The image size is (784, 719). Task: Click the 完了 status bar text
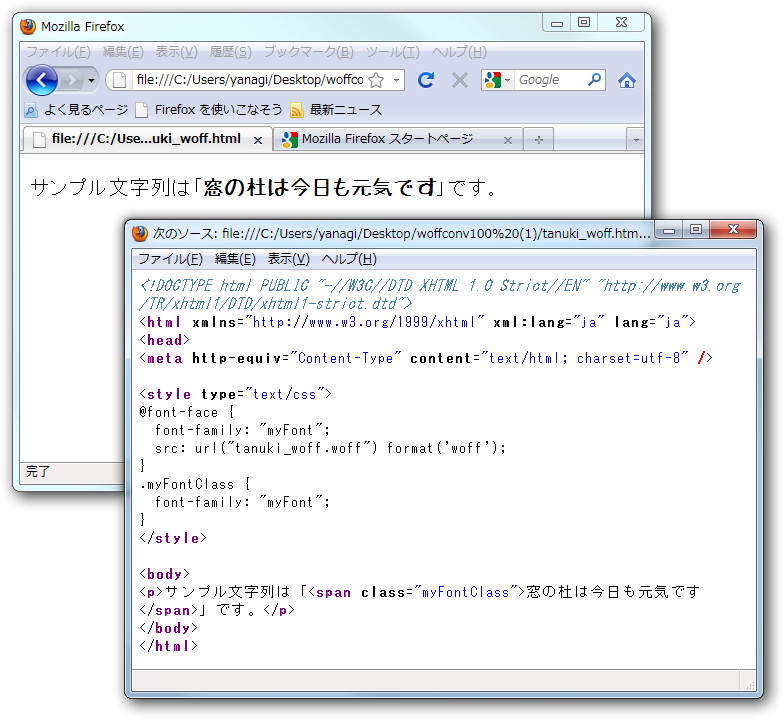click(x=38, y=471)
